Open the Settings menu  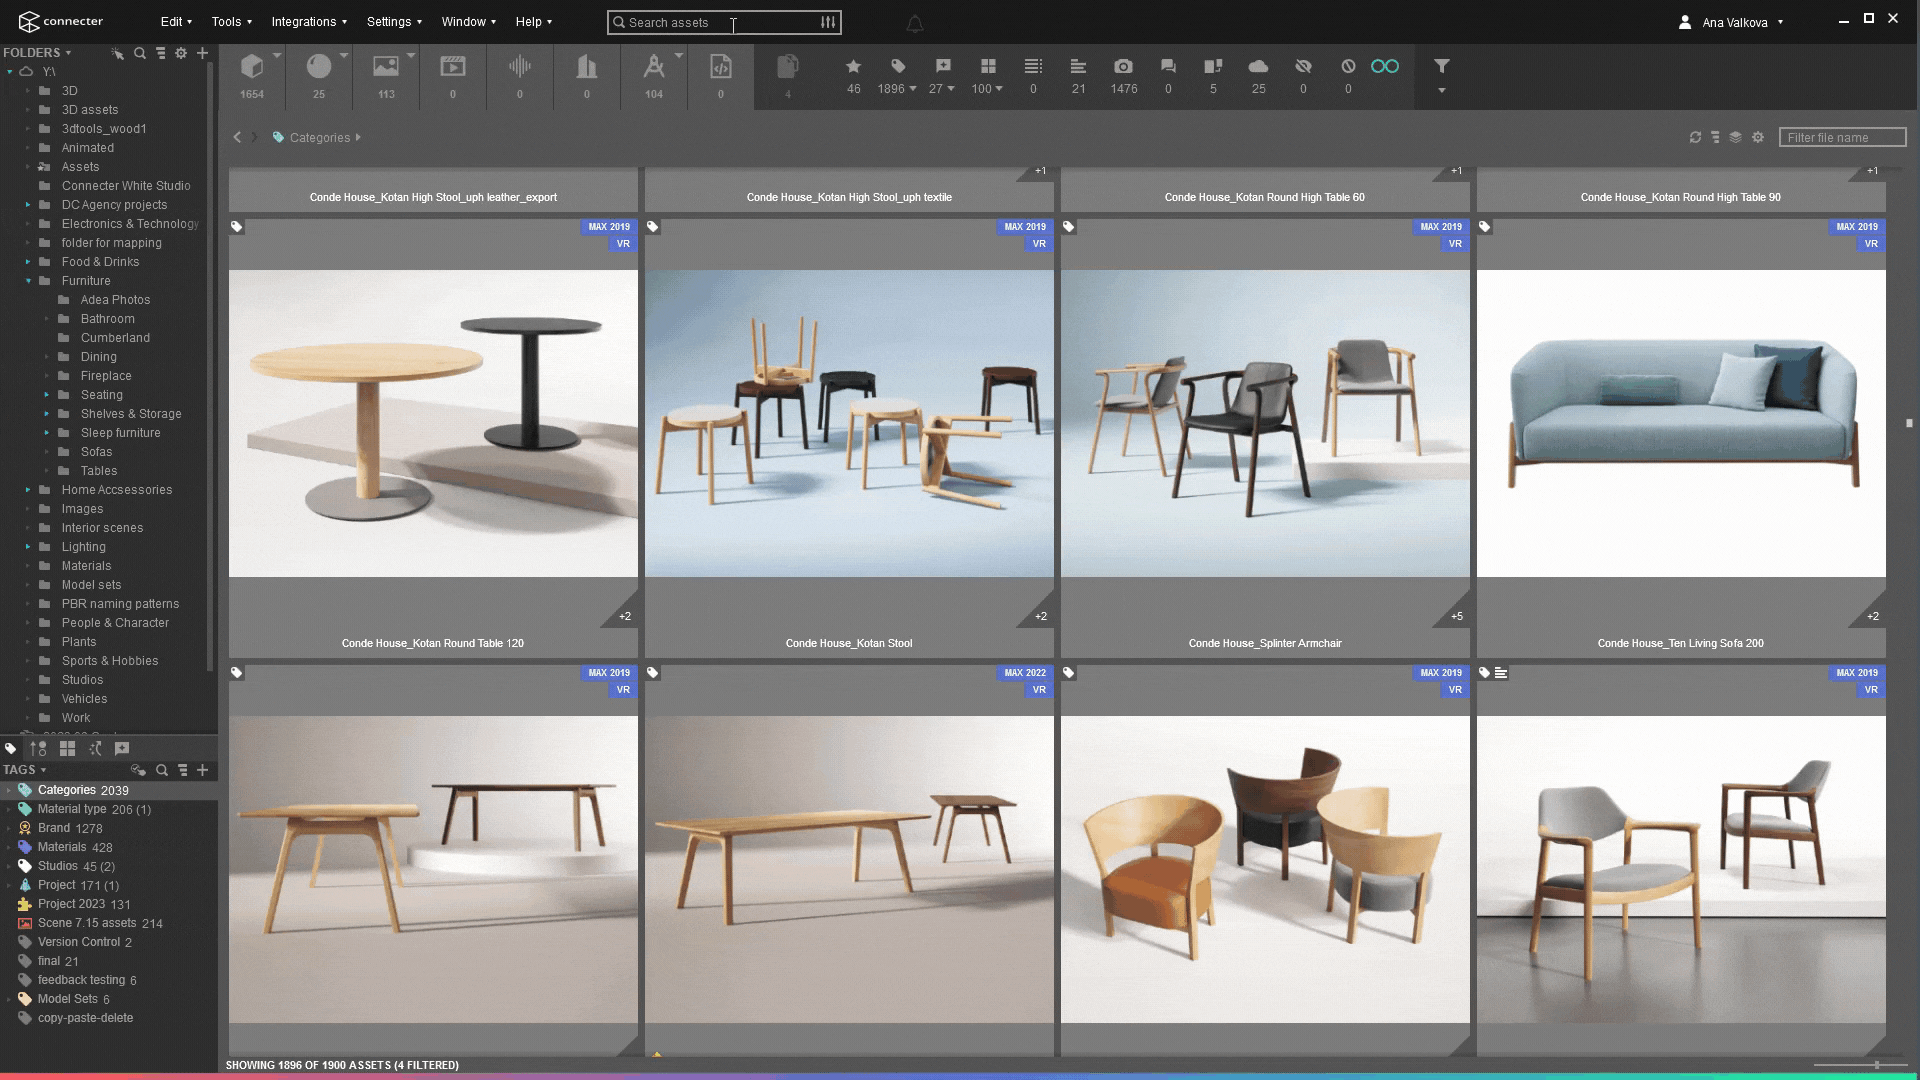394,22
